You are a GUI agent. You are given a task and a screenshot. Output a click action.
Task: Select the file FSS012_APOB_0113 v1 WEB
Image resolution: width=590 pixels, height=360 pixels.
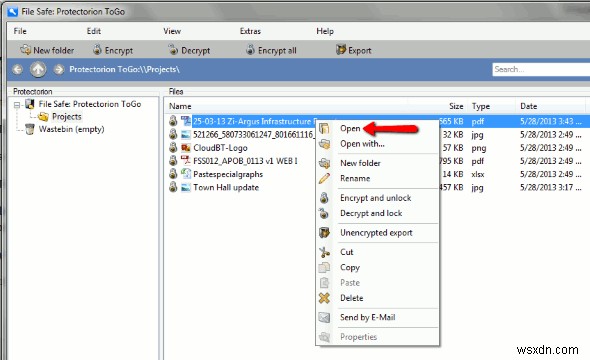[245, 161]
